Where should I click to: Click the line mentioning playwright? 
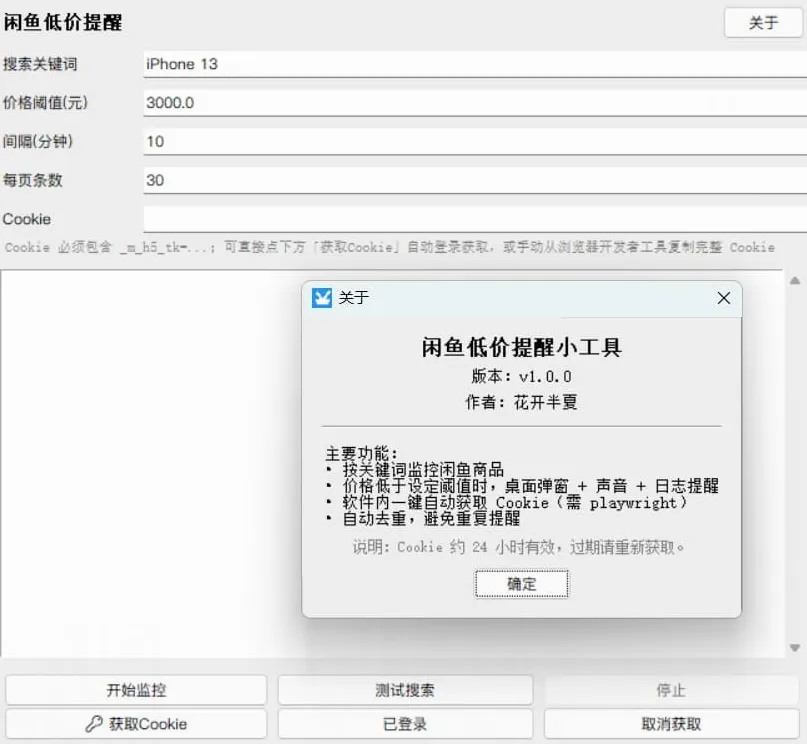coord(507,502)
